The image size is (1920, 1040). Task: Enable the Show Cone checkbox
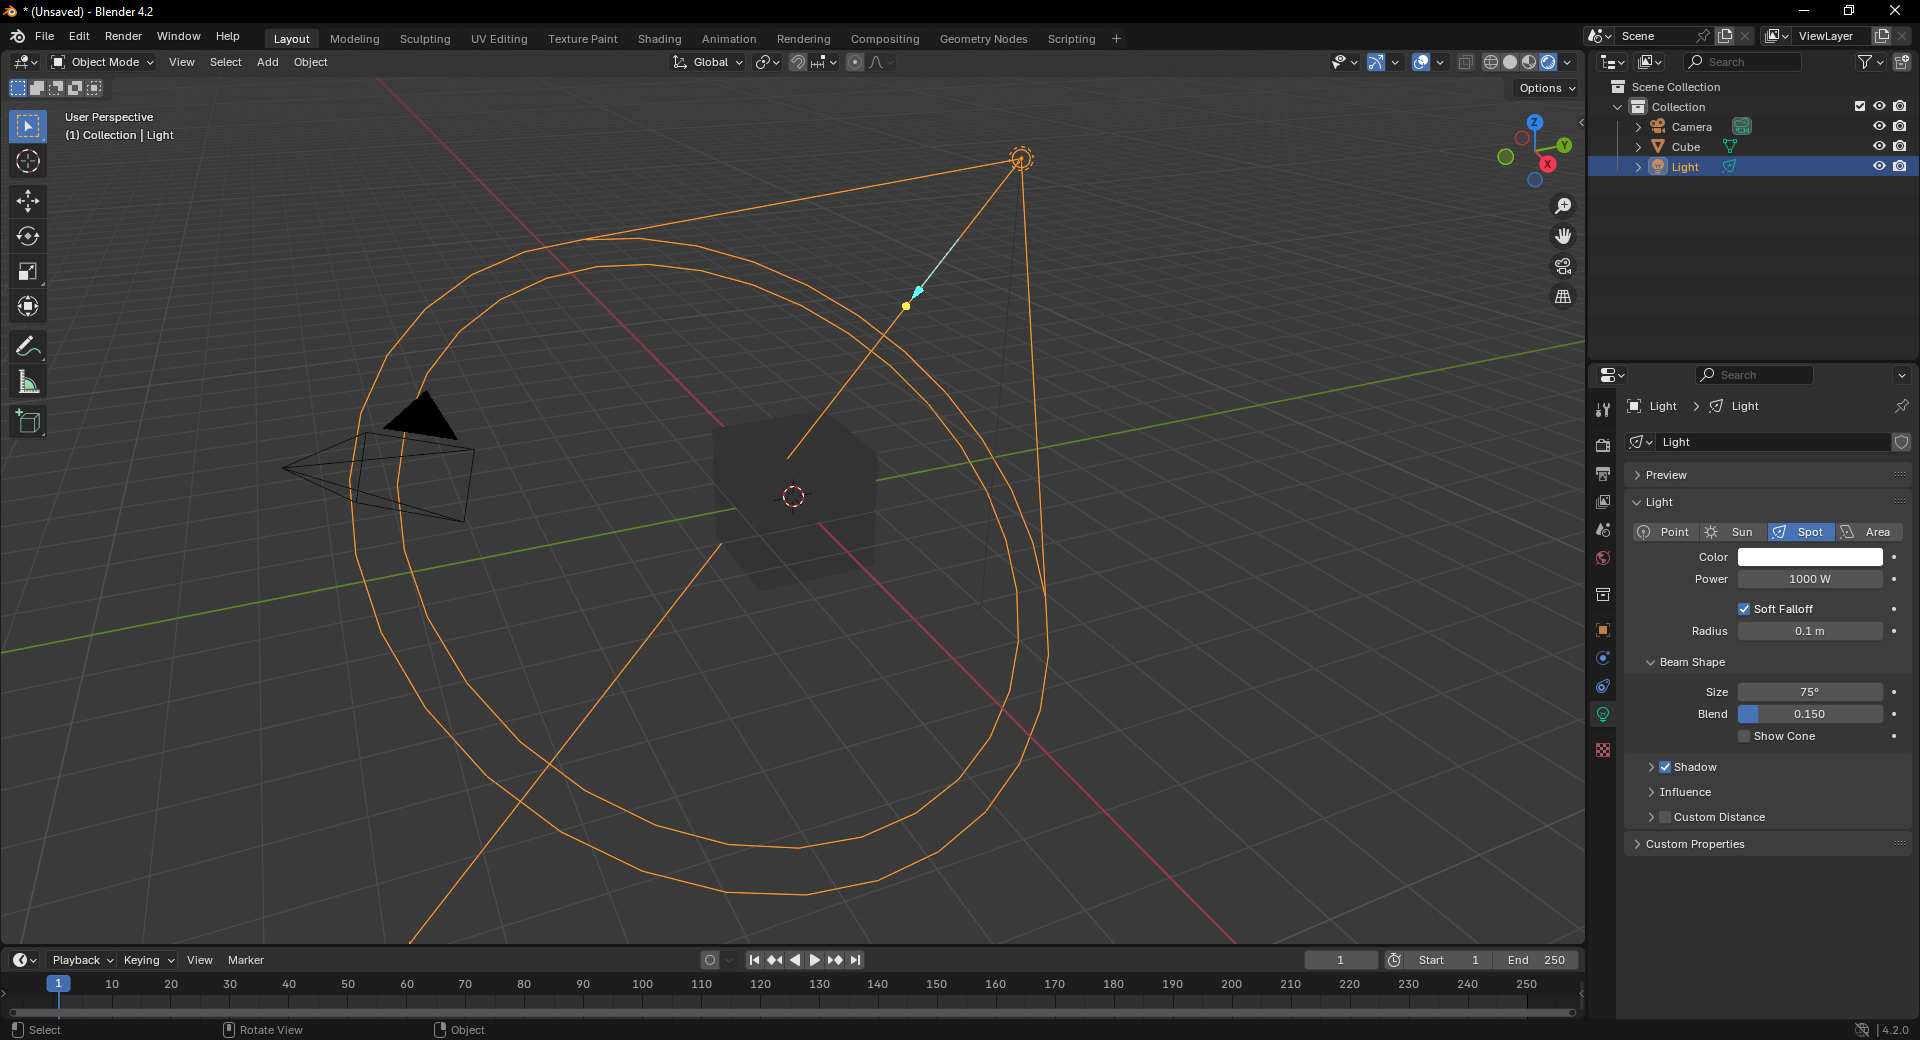click(1744, 736)
